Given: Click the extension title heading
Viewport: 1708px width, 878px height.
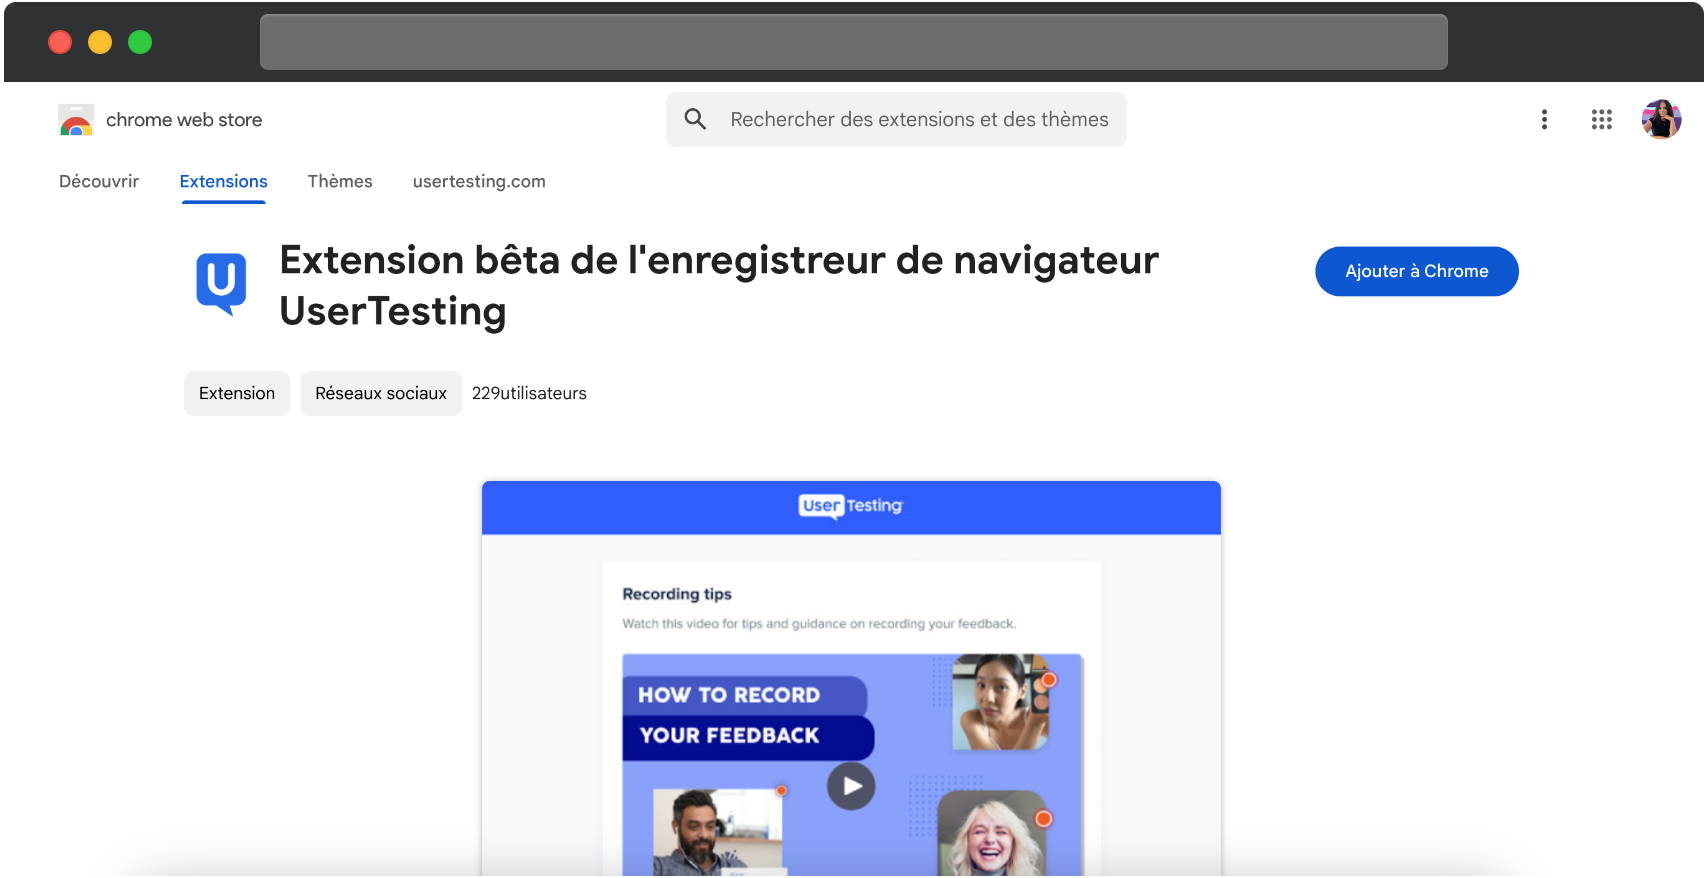Looking at the screenshot, I should [719, 285].
